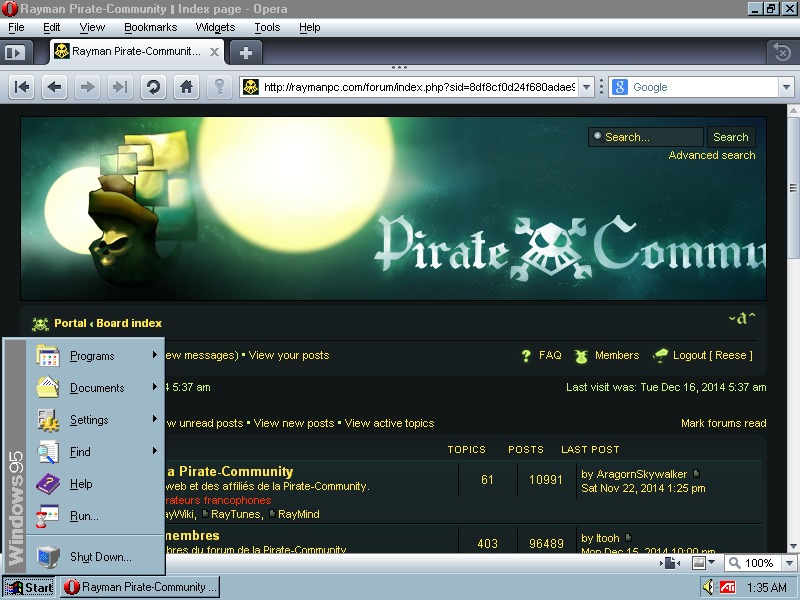Viewport: 800px width, 600px height.
Task: Open the Widgets menu
Action: pyautogui.click(x=215, y=27)
